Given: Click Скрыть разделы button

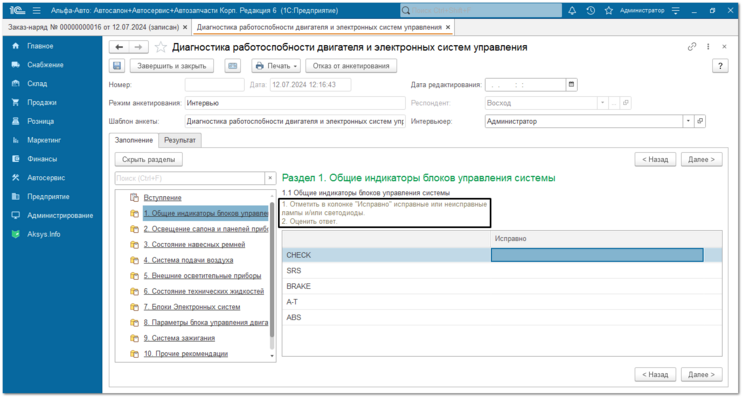Looking at the screenshot, I should (x=149, y=160).
